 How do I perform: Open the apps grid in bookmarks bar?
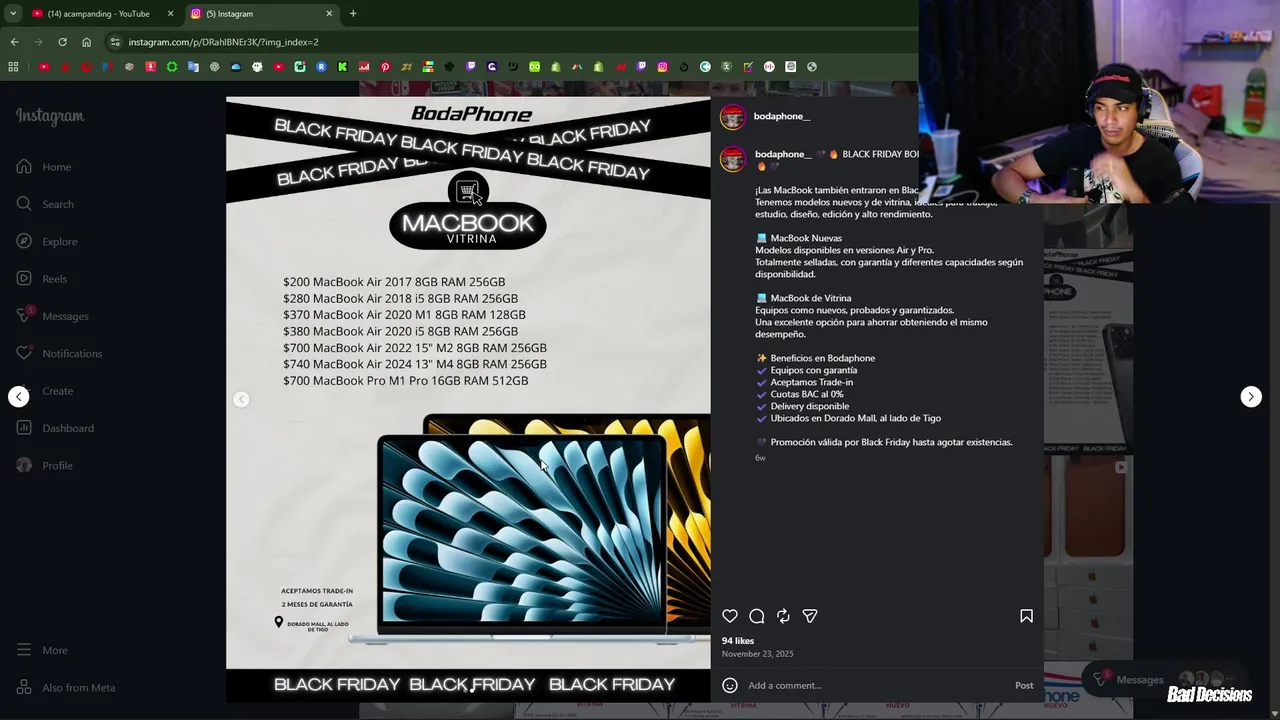click(13, 67)
